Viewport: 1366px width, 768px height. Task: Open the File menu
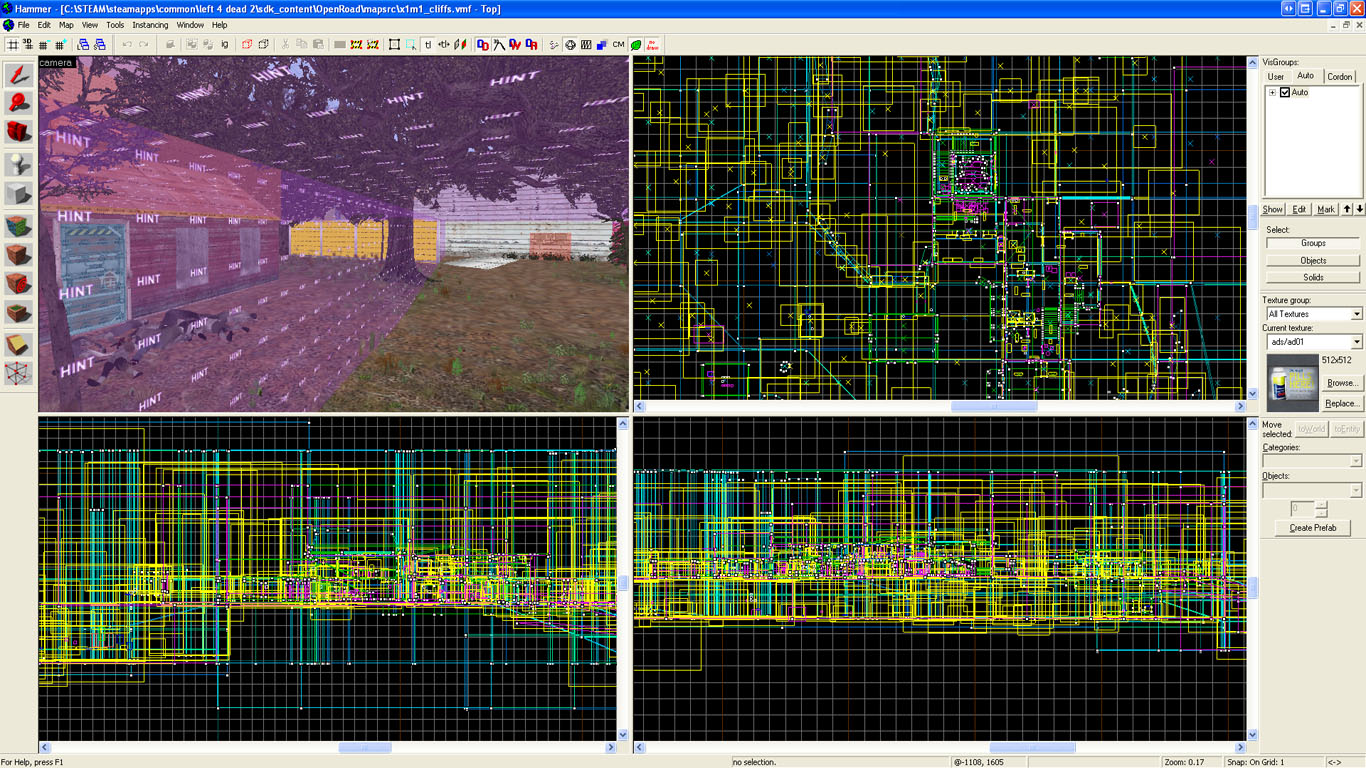click(x=23, y=25)
